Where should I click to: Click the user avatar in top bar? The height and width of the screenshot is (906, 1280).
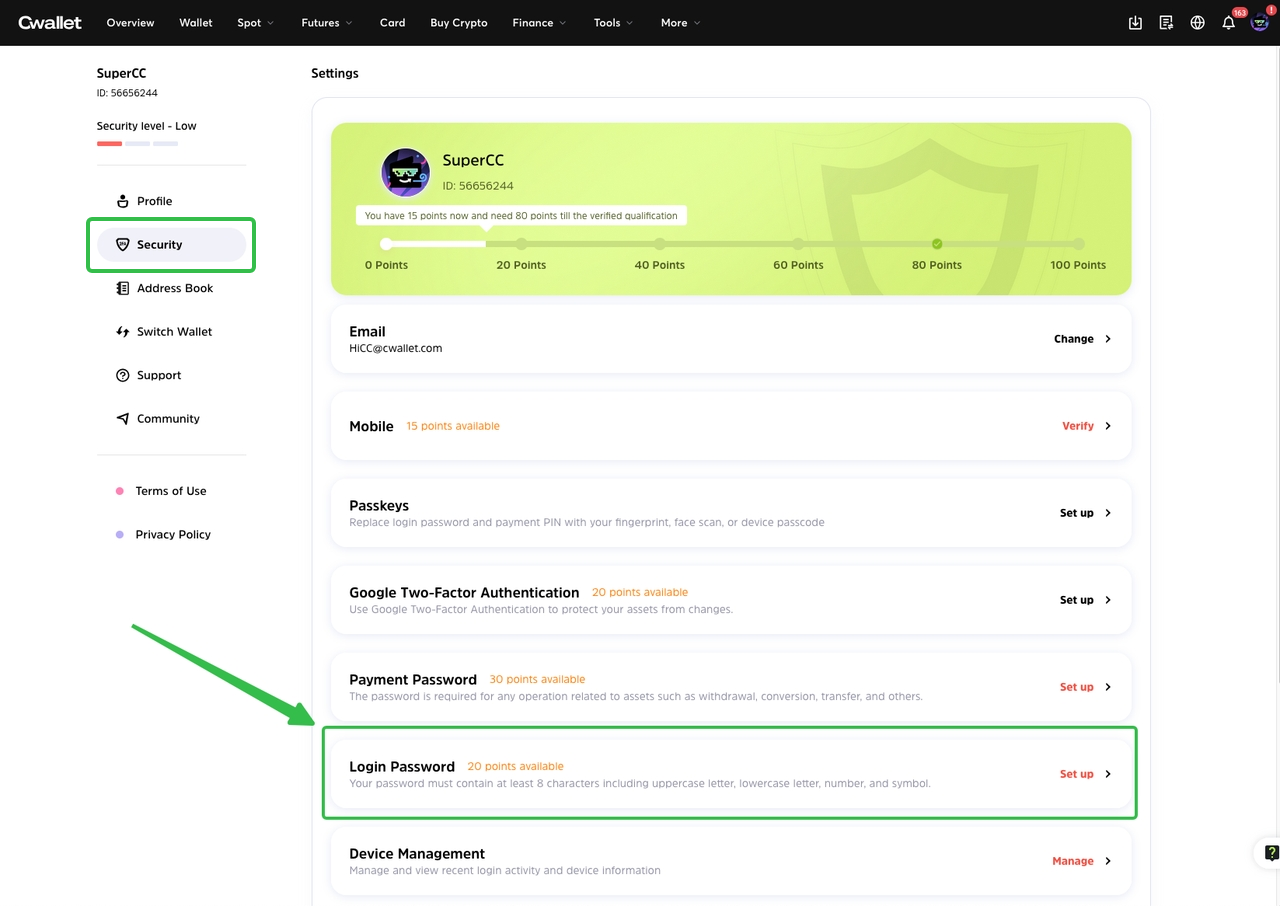click(x=1260, y=22)
